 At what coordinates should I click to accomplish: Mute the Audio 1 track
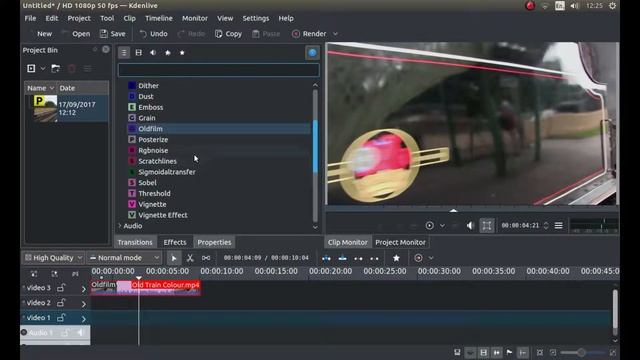(81, 333)
